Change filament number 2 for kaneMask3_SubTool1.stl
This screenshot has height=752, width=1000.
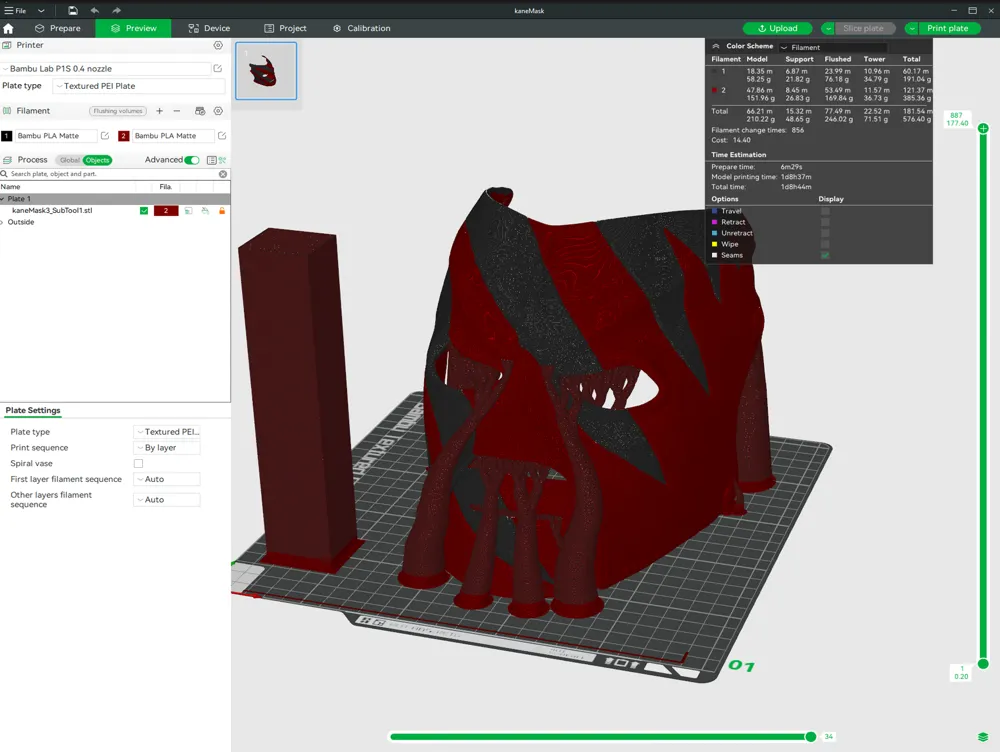click(166, 210)
